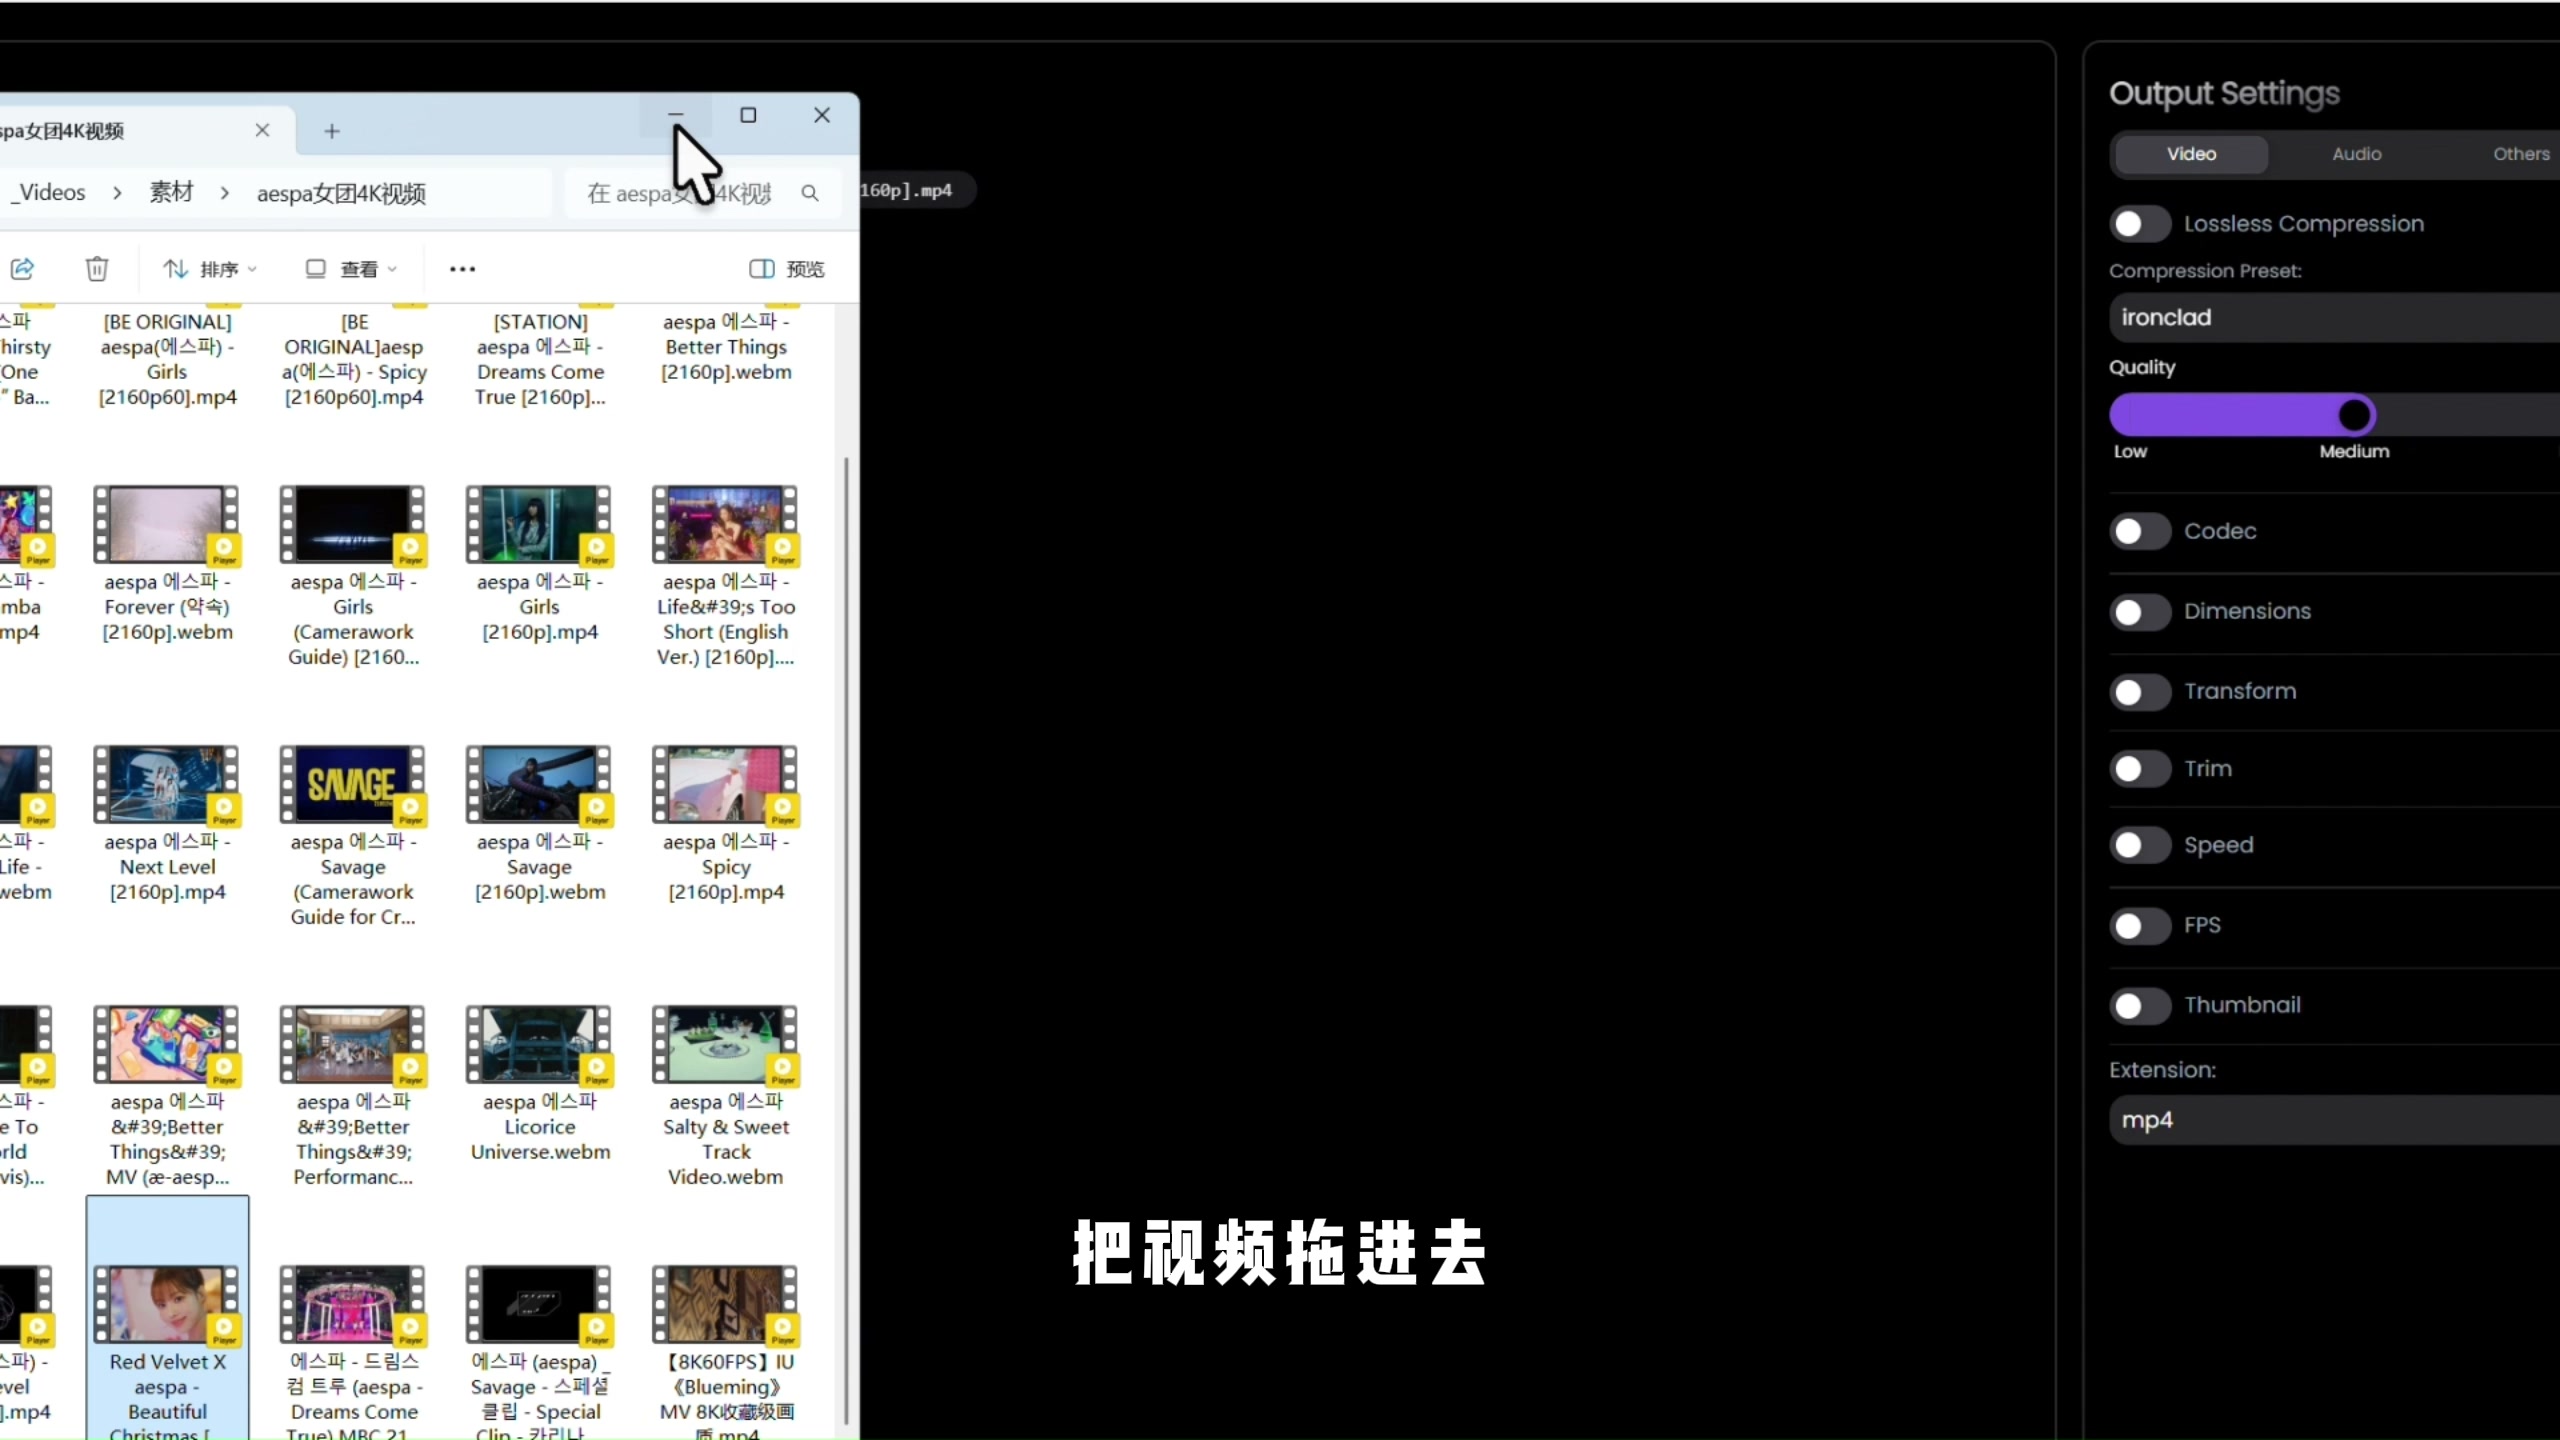This screenshot has height=1440, width=2560.
Task: Enable the Thumbnail toggle
Action: (x=2139, y=1005)
